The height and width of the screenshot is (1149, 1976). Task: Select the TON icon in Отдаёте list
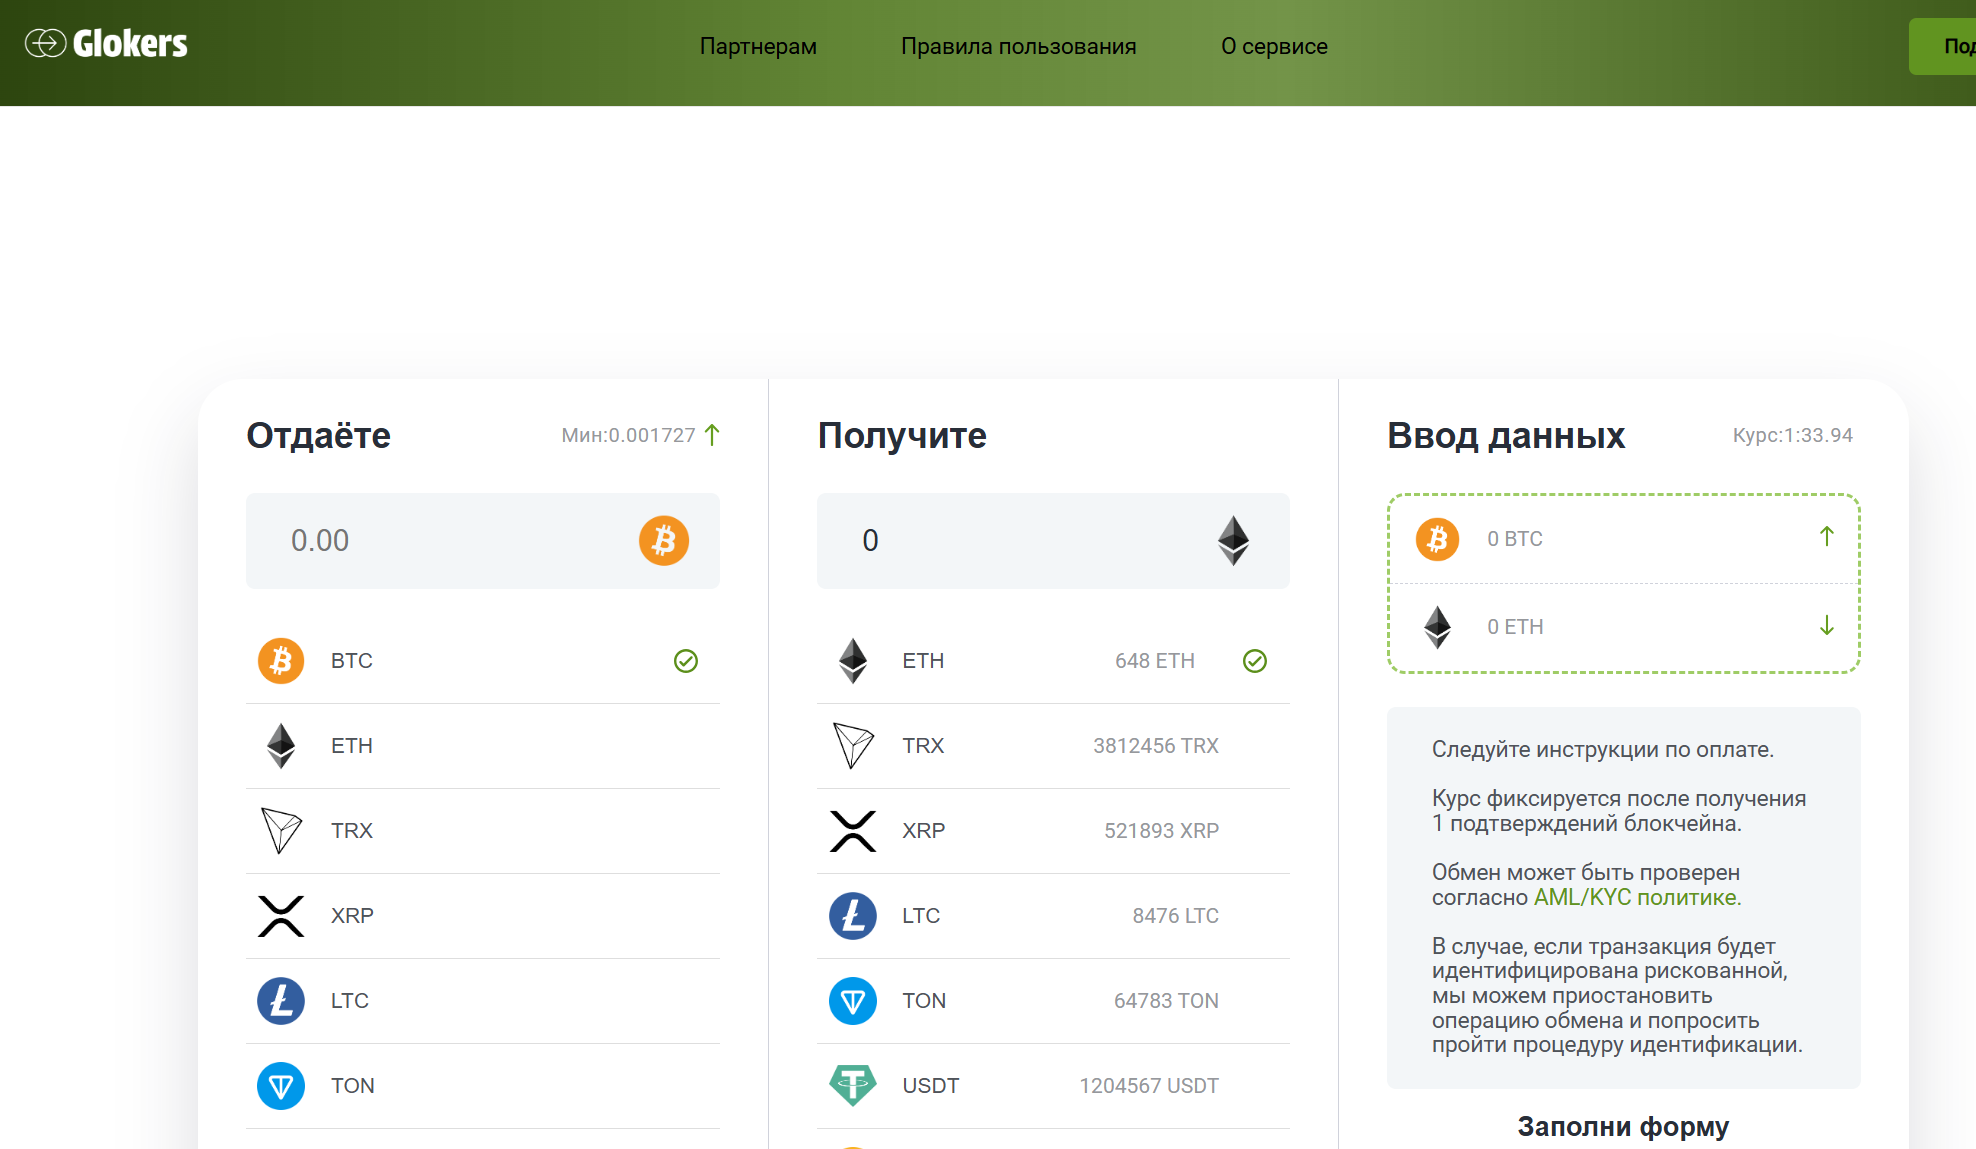click(281, 1086)
